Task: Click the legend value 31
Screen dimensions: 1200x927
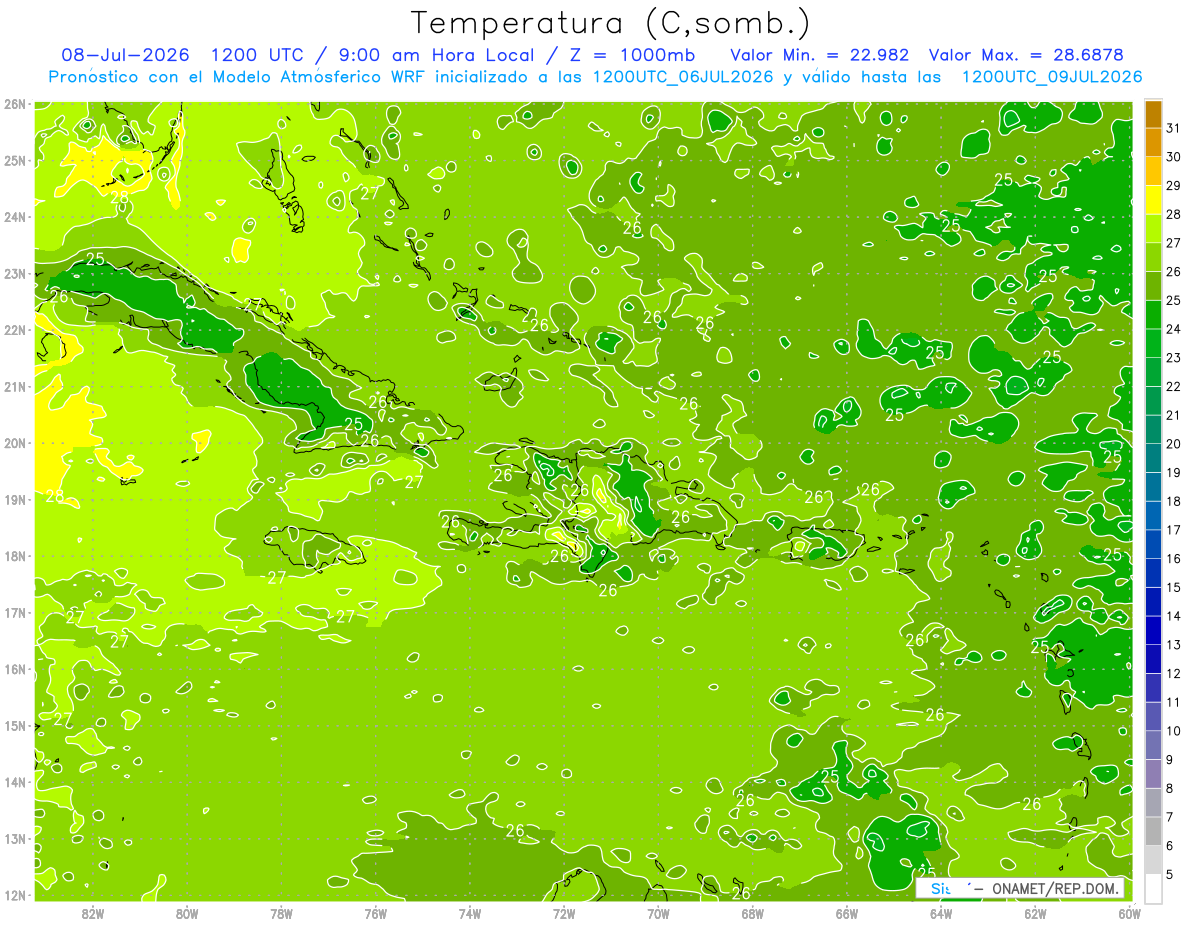Action: [1174, 128]
